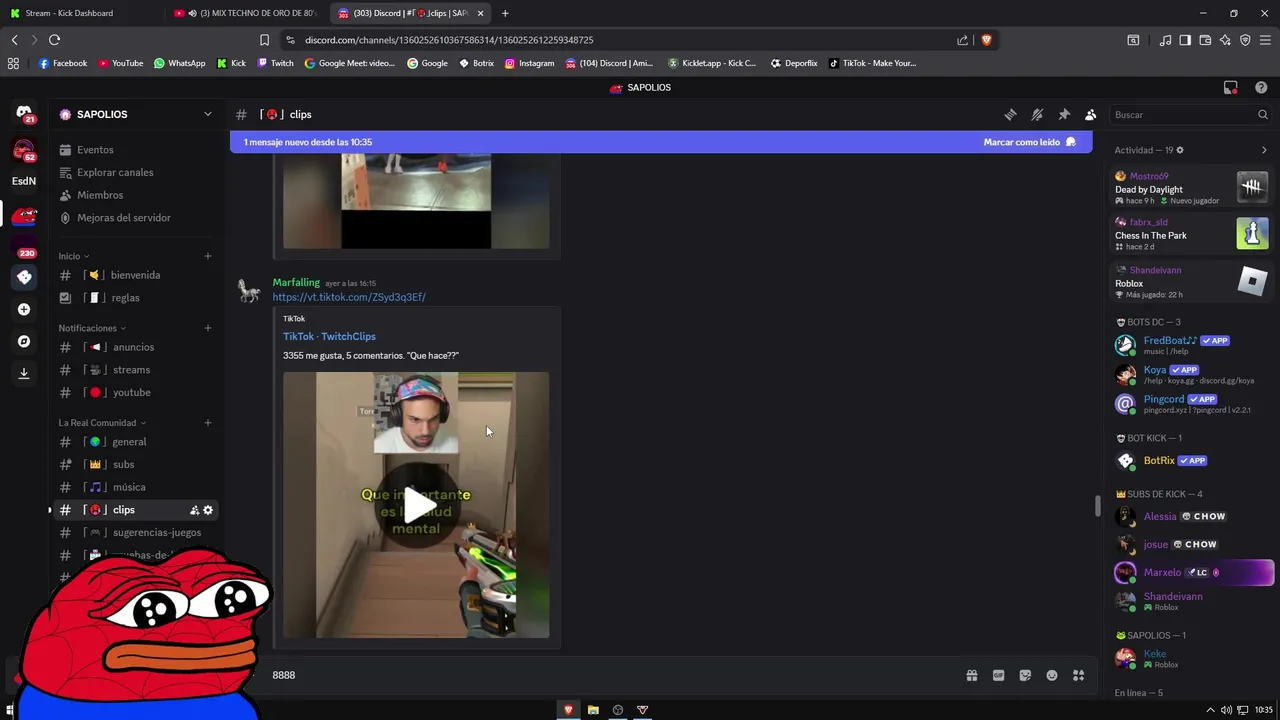Open the sticker picker icon
The height and width of the screenshot is (720, 1280).
coord(1025,676)
